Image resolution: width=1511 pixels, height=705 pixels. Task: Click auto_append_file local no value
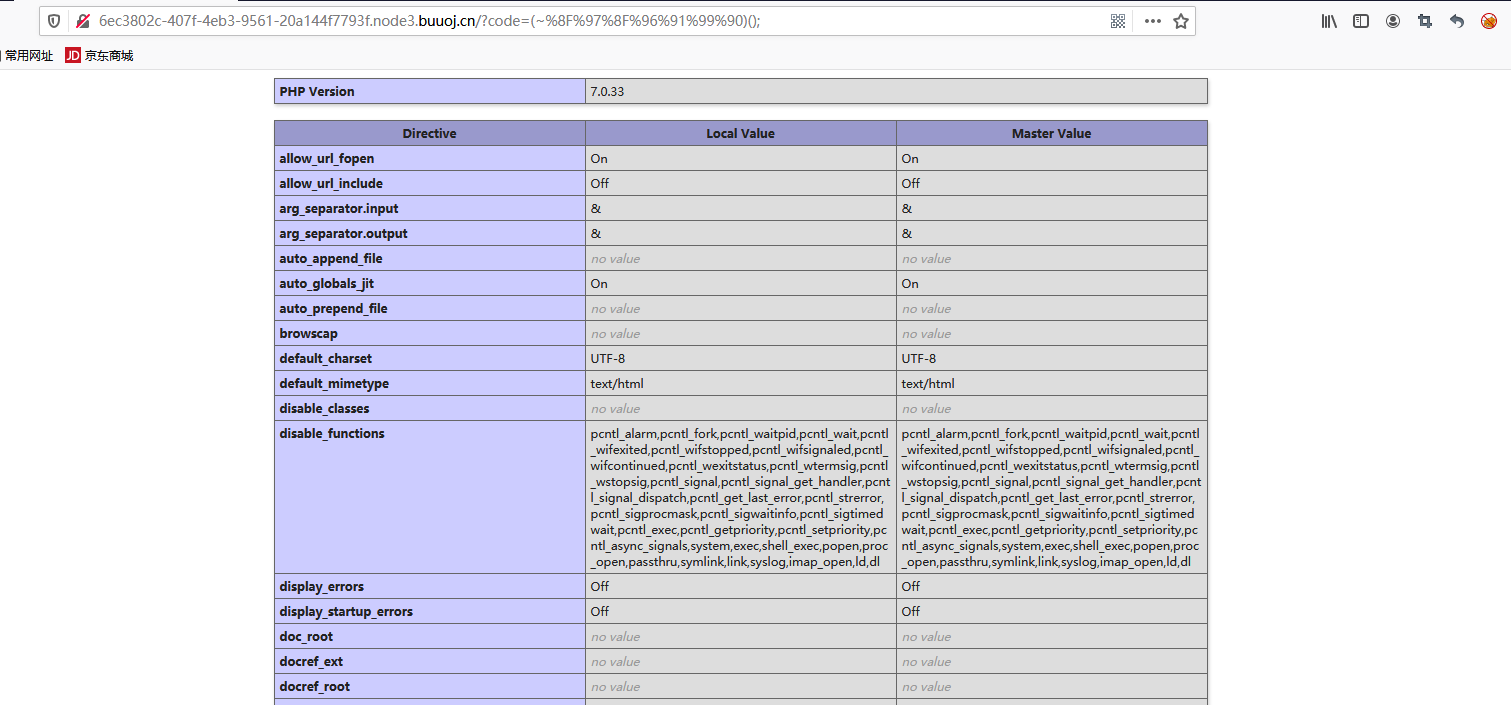(x=615, y=258)
